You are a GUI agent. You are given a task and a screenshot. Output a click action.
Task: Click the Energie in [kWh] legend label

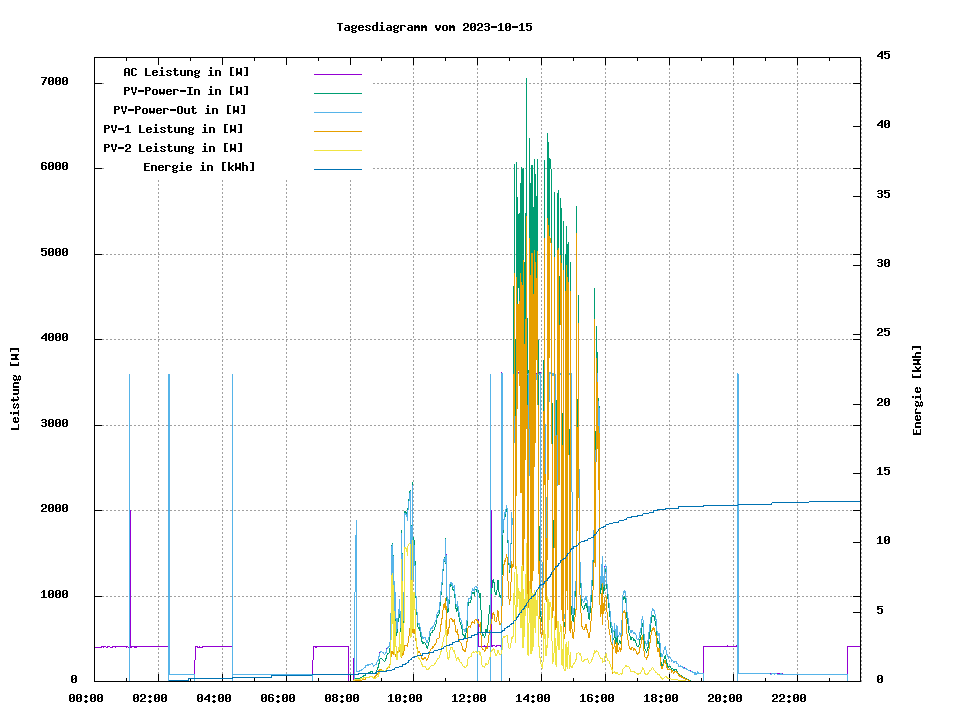coord(199,167)
